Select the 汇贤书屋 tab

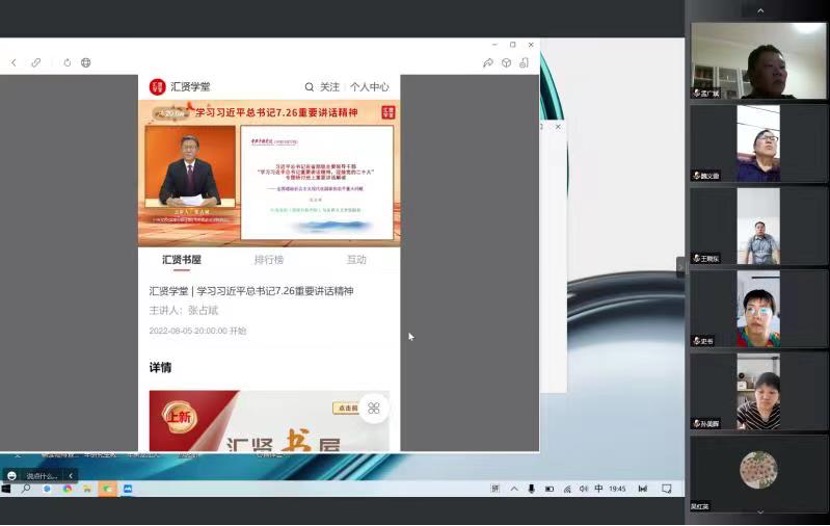(182, 260)
